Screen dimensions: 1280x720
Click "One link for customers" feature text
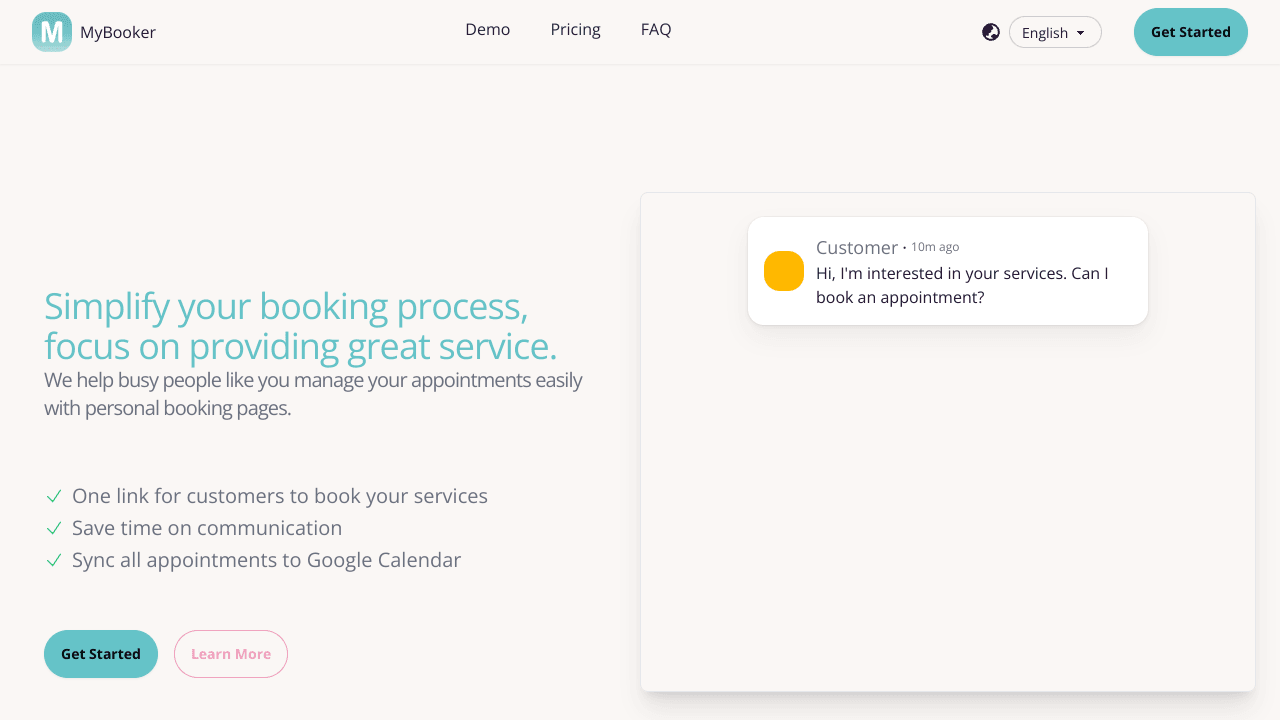pyautogui.click(x=280, y=496)
